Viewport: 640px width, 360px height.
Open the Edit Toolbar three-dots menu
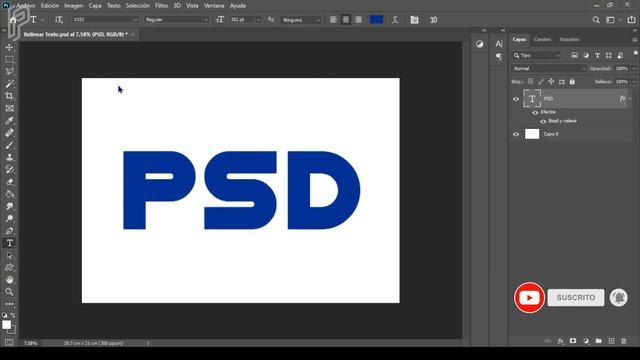[9, 304]
